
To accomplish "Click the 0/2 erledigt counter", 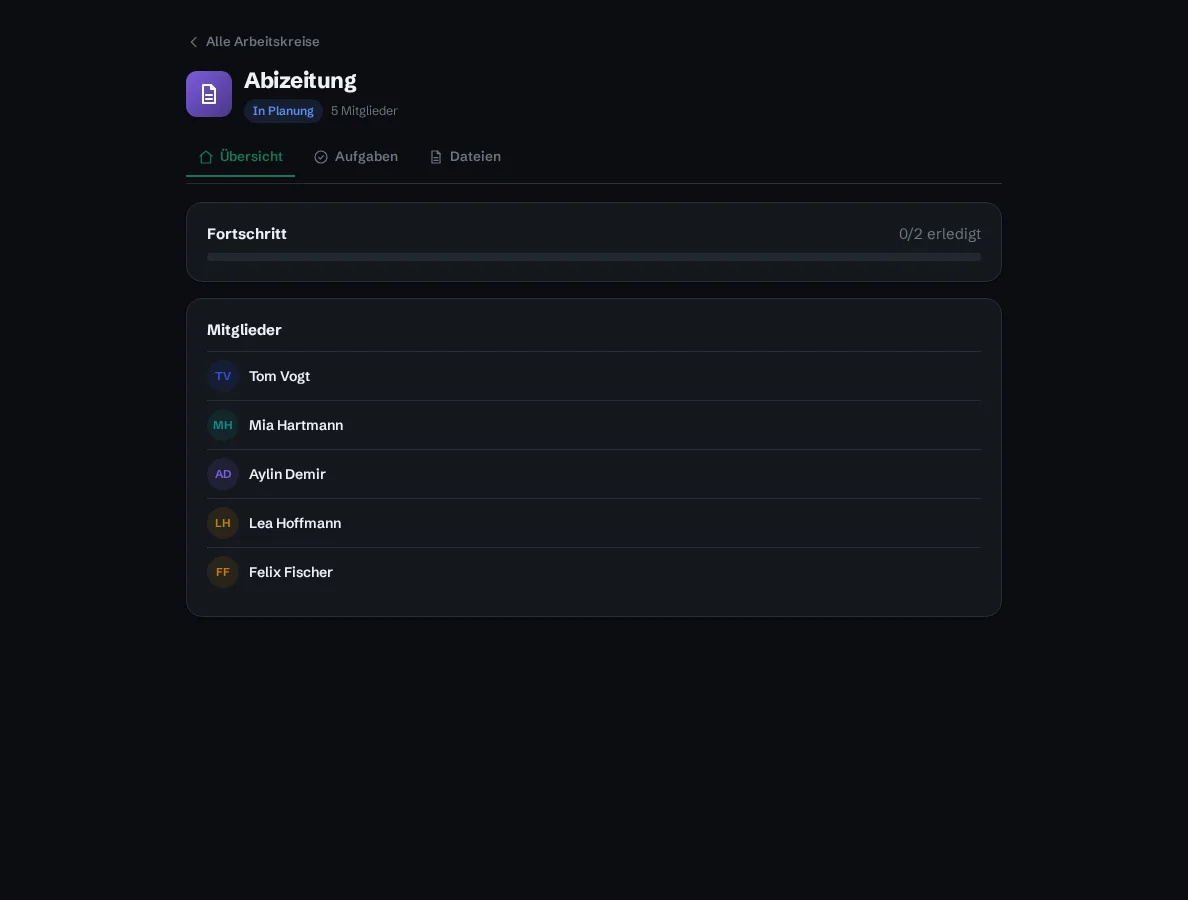I will click(x=939, y=234).
